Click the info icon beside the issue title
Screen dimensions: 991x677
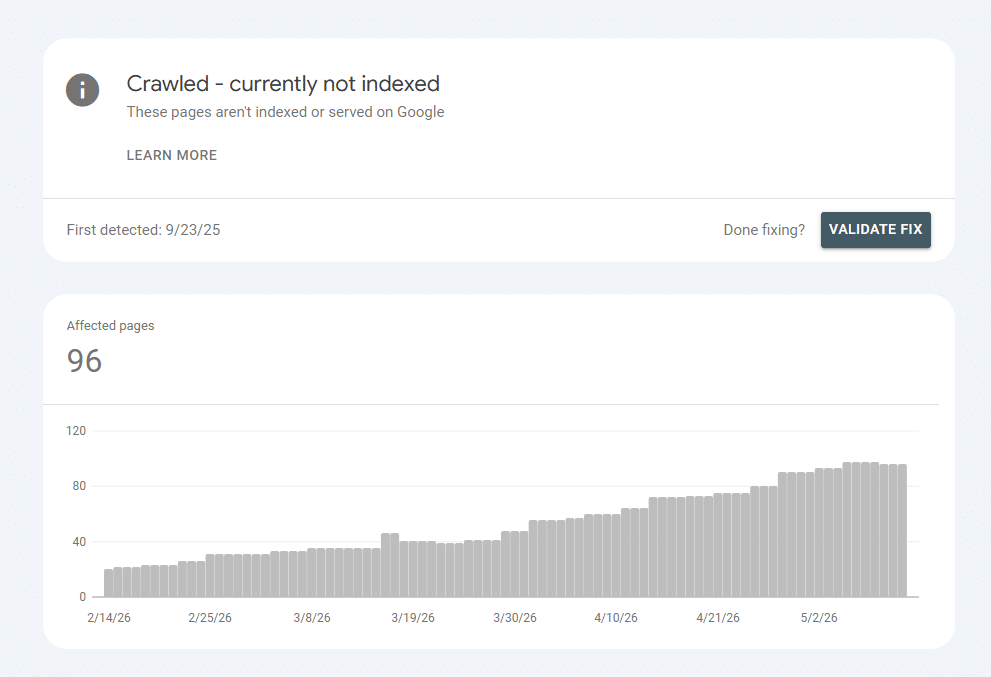(82, 90)
